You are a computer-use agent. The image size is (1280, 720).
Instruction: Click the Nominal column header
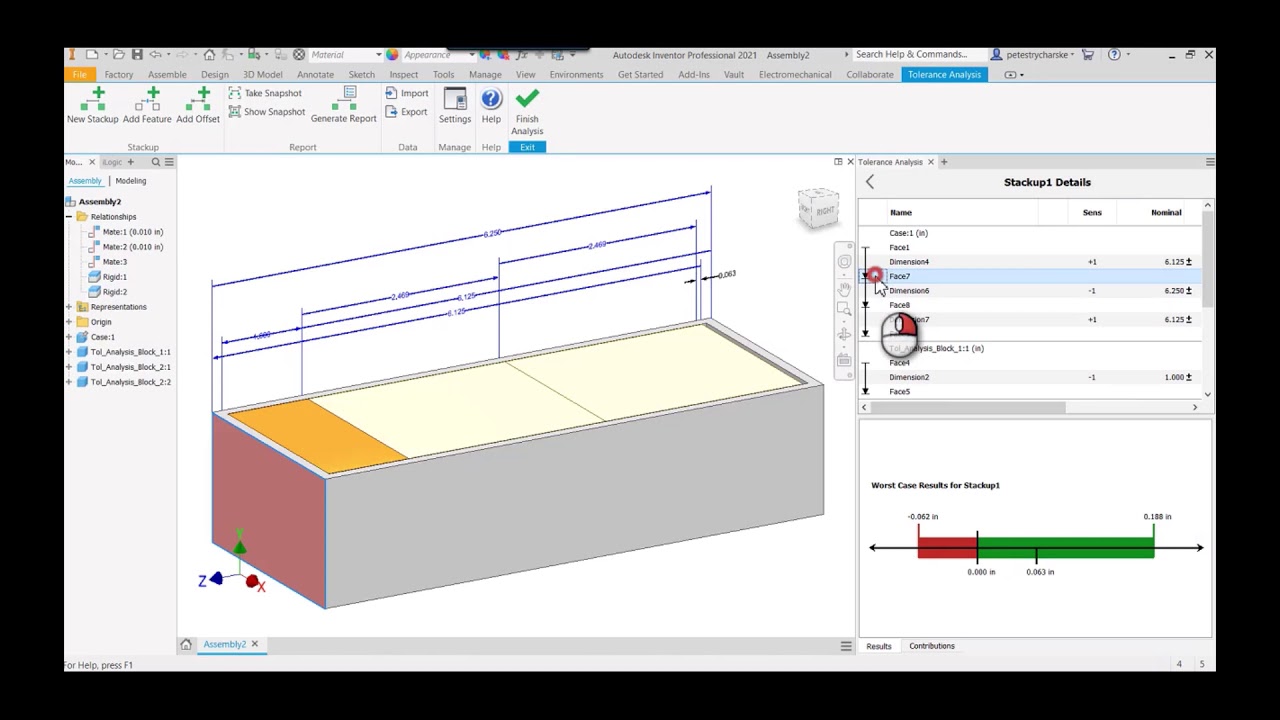pos(1166,212)
